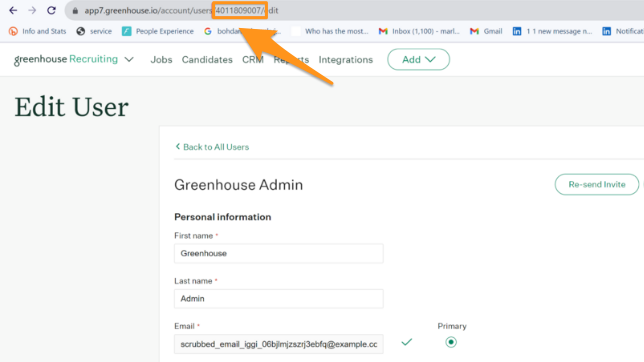The width and height of the screenshot is (644, 362).
Task: Open LinkedIn Notifications bookmark
Action: 623,31
